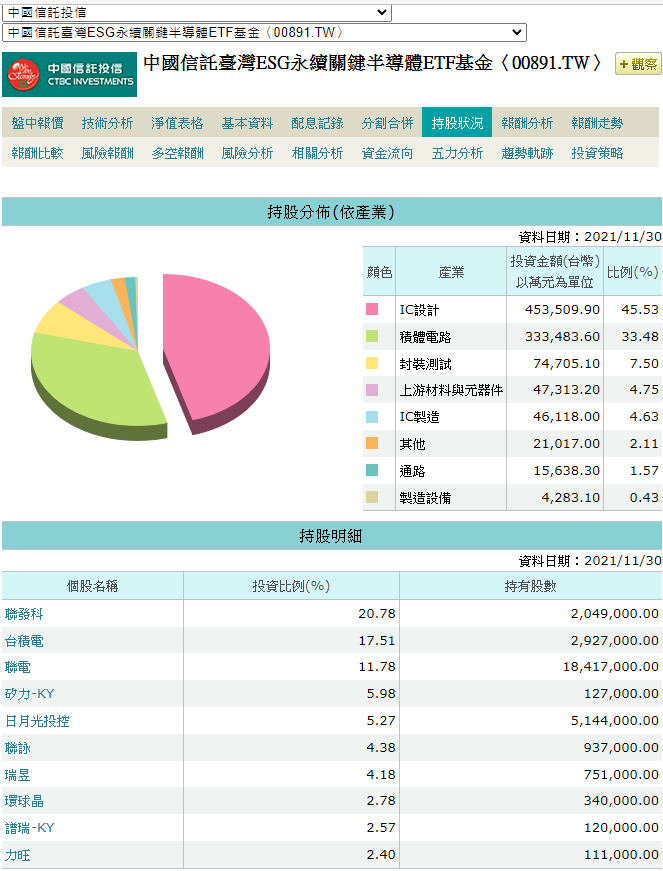The height and width of the screenshot is (871, 663).
Task: Click the teal 通路 color swatch
Action: click(372, 470)
